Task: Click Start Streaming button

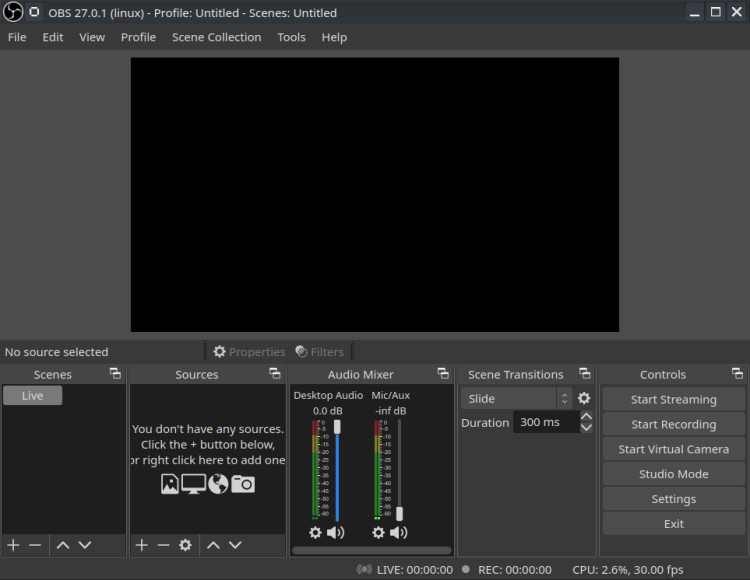Action: [673, 399]
